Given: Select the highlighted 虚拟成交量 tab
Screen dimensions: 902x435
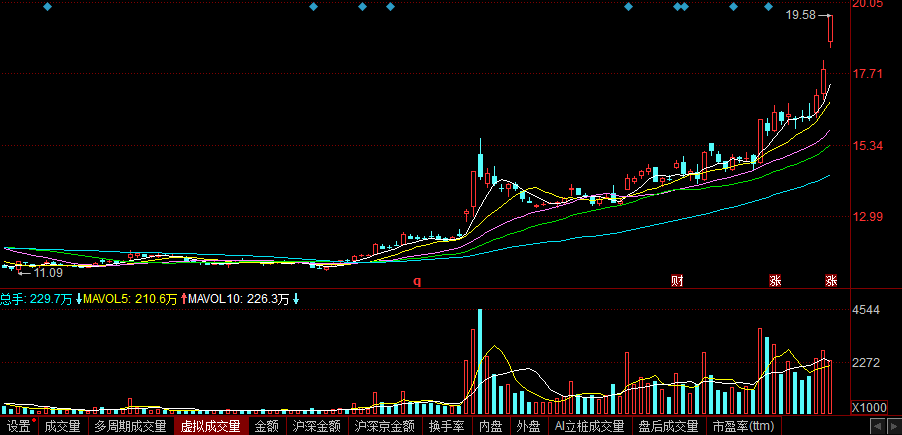Looking at the screenshot, I should click(x=210, y=427).
